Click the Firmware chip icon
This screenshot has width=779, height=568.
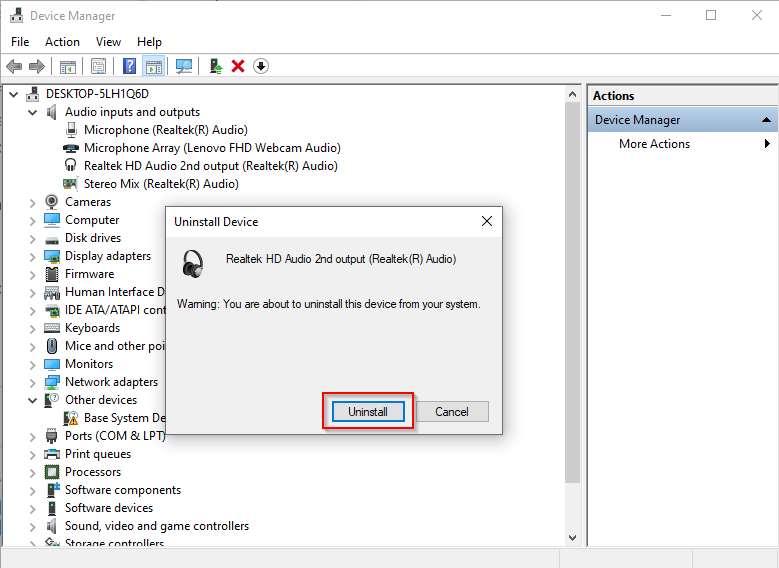tap(52, 274)
